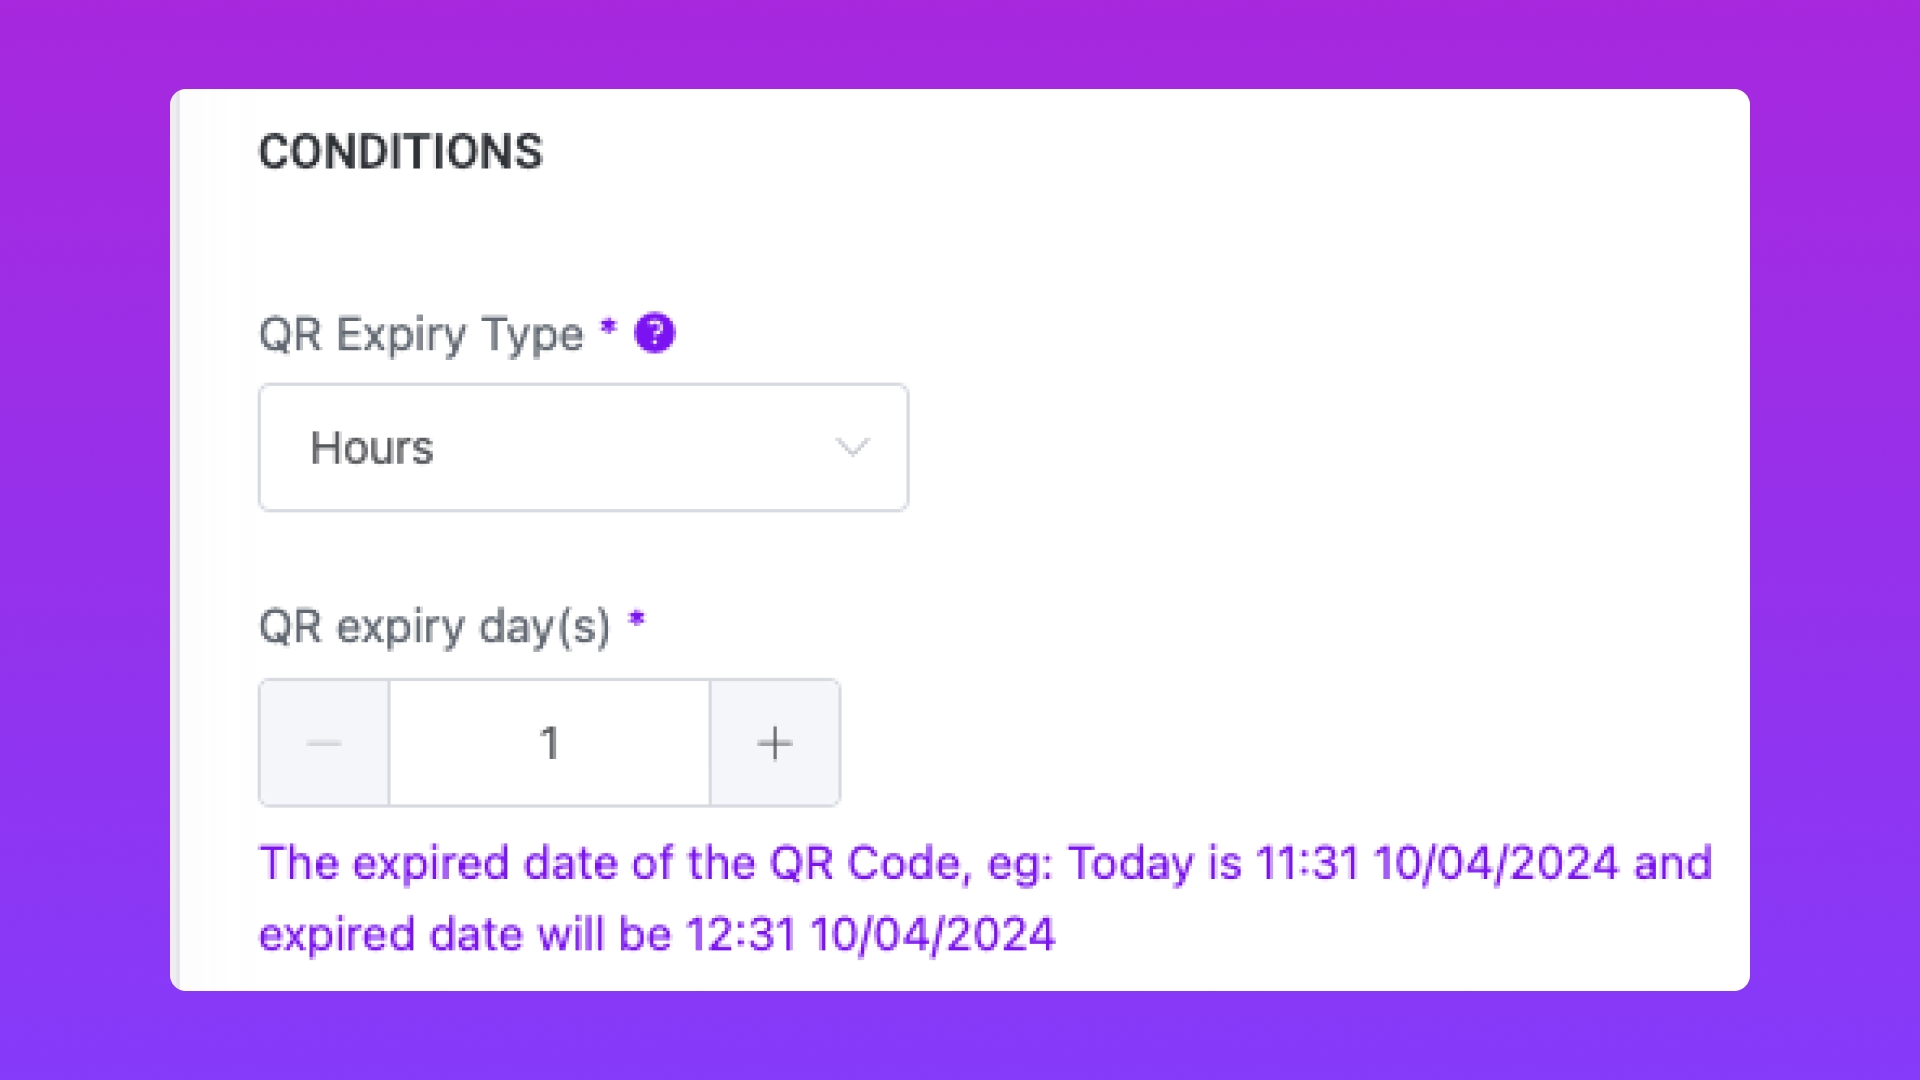Open the QR Expiry Type dropdown
1920x1080 pixels.
pos(583,447)
